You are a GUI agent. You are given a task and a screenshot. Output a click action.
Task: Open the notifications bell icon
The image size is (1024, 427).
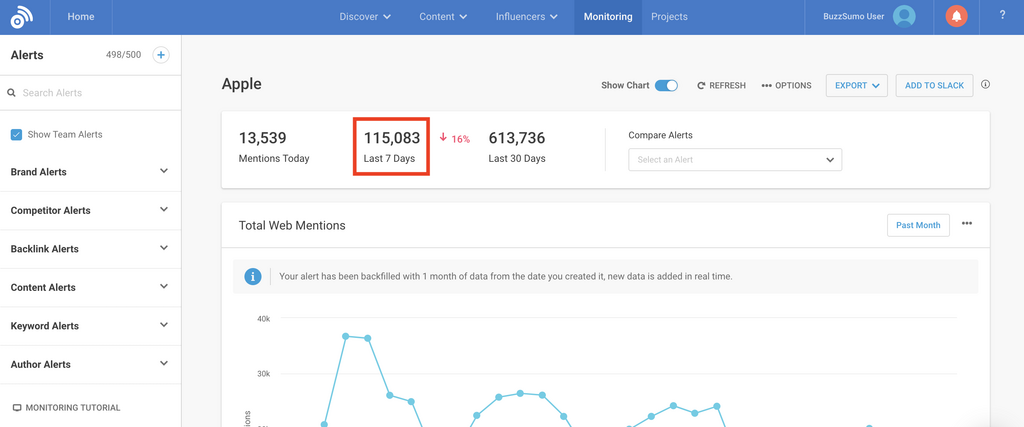[956, 17]
